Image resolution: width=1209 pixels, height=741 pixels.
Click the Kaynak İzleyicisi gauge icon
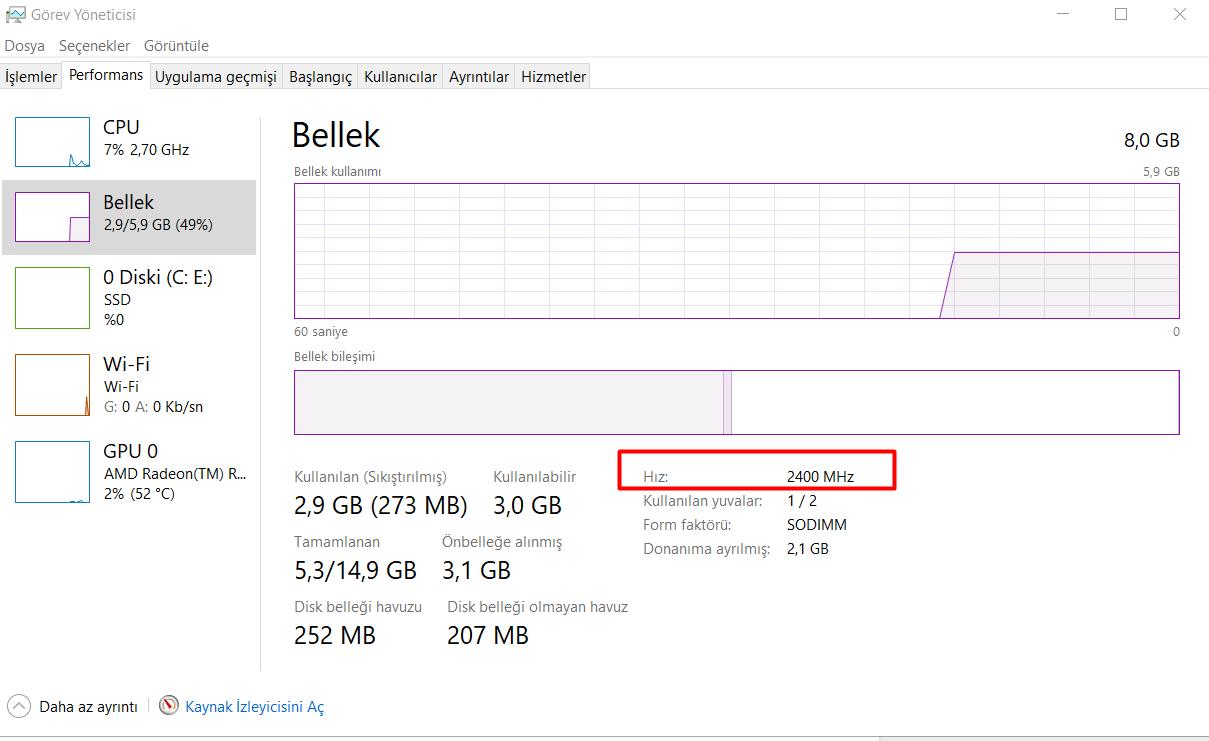(x=169, y=706)
